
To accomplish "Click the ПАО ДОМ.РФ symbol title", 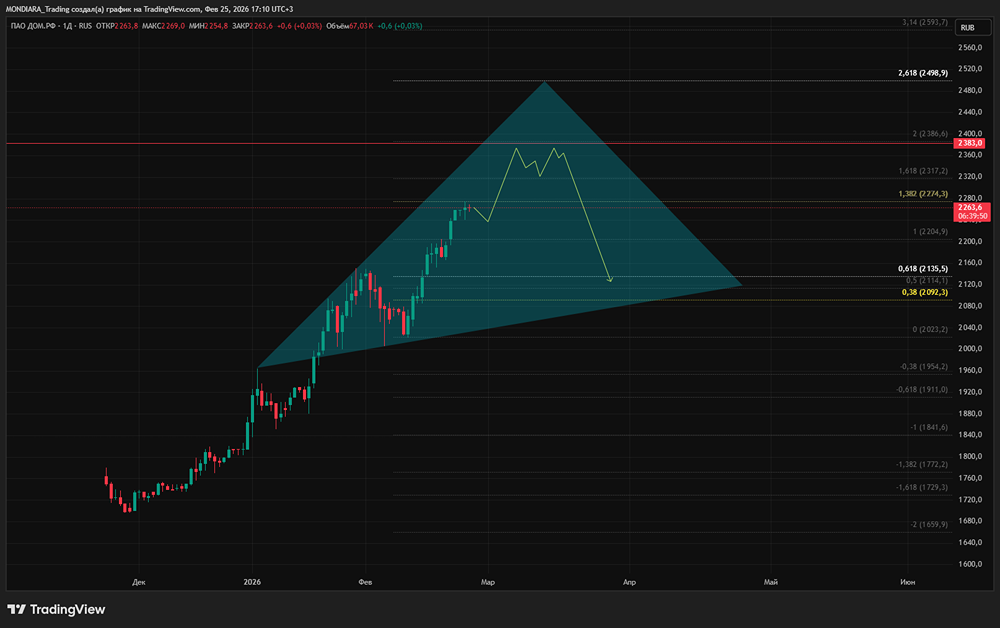I will click(x=34, y=25).
